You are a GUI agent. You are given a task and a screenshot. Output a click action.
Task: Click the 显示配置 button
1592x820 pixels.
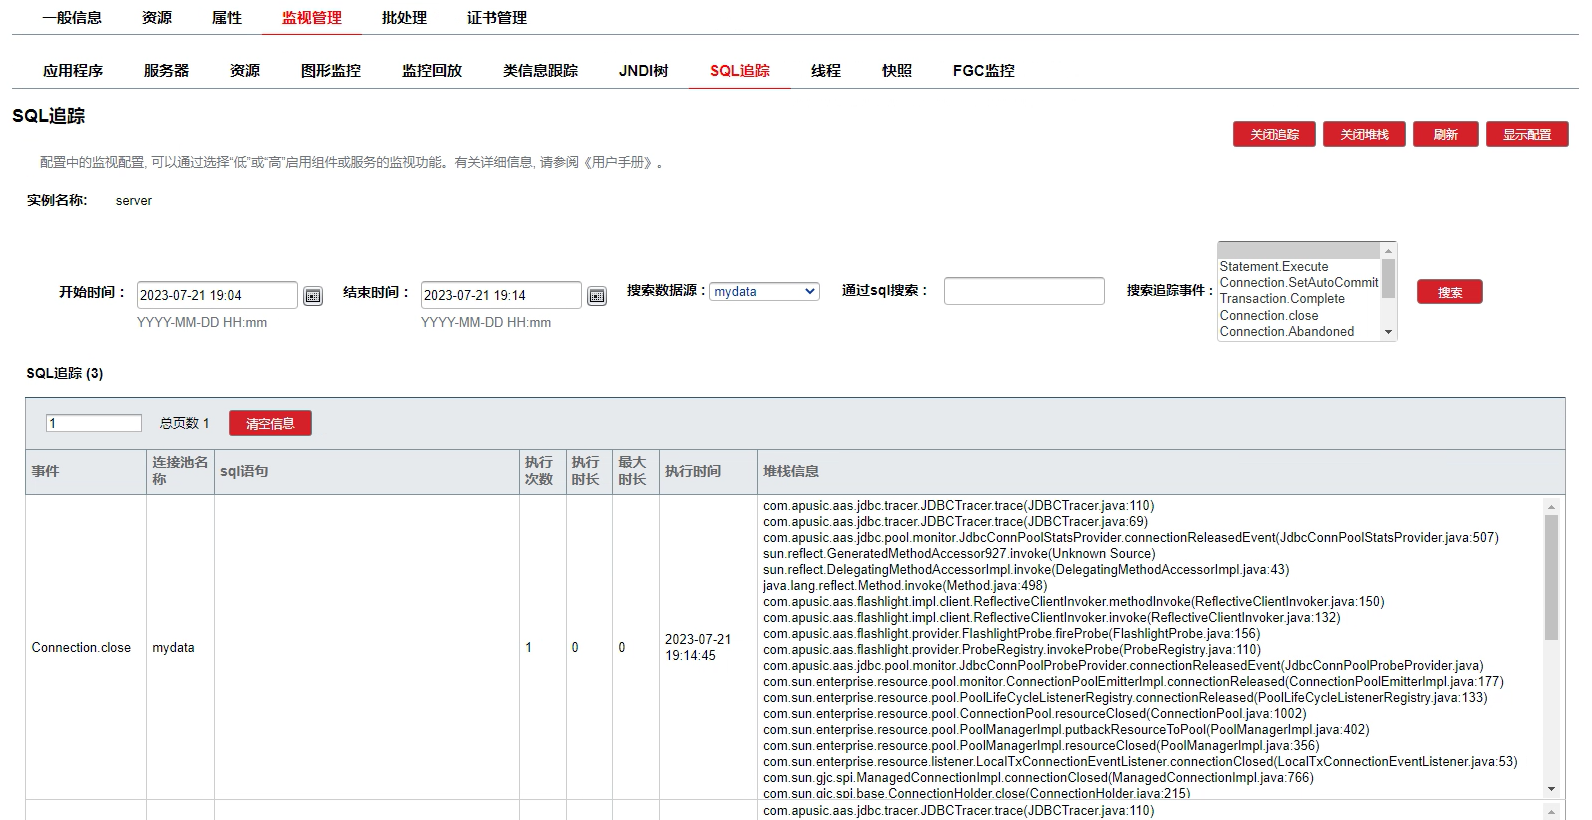point(1527,135)
